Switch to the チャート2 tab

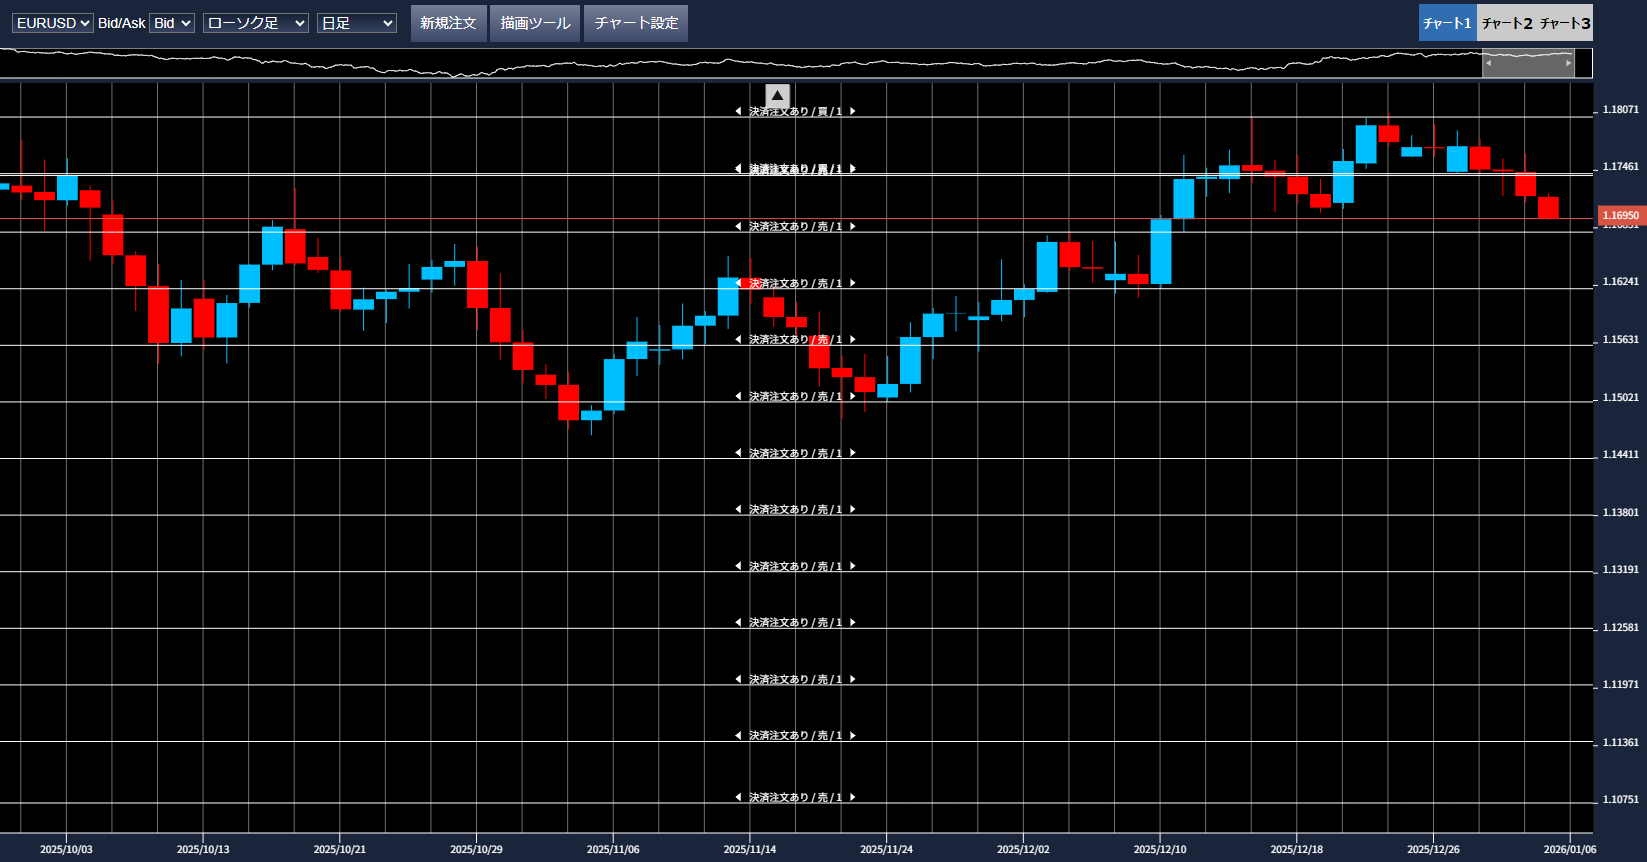1506,23
